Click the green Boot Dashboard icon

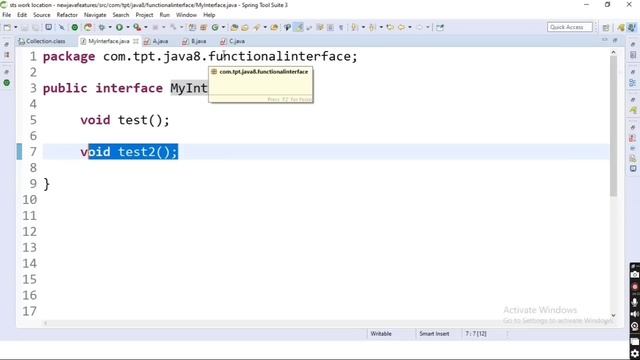tap(75, 27)
